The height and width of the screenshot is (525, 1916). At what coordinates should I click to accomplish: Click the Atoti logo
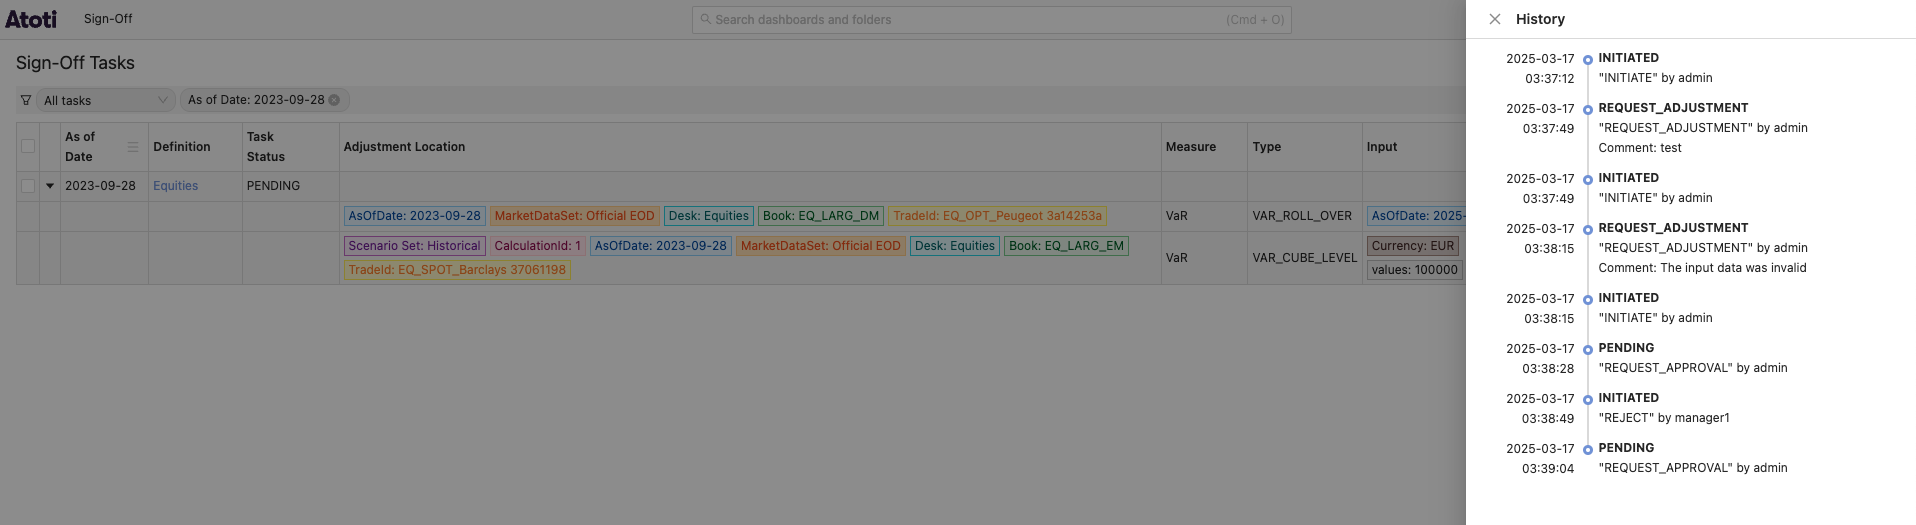(31, 19)
